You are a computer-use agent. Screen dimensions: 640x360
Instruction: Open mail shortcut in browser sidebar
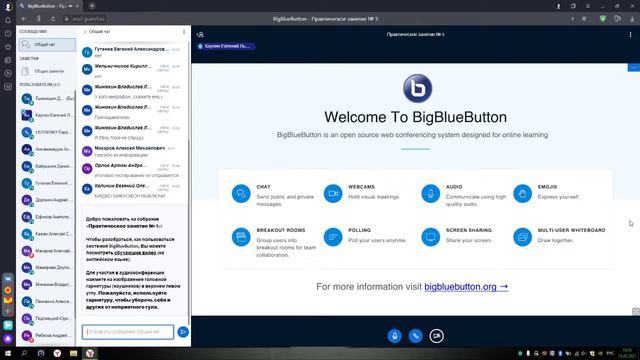(8, 300)
